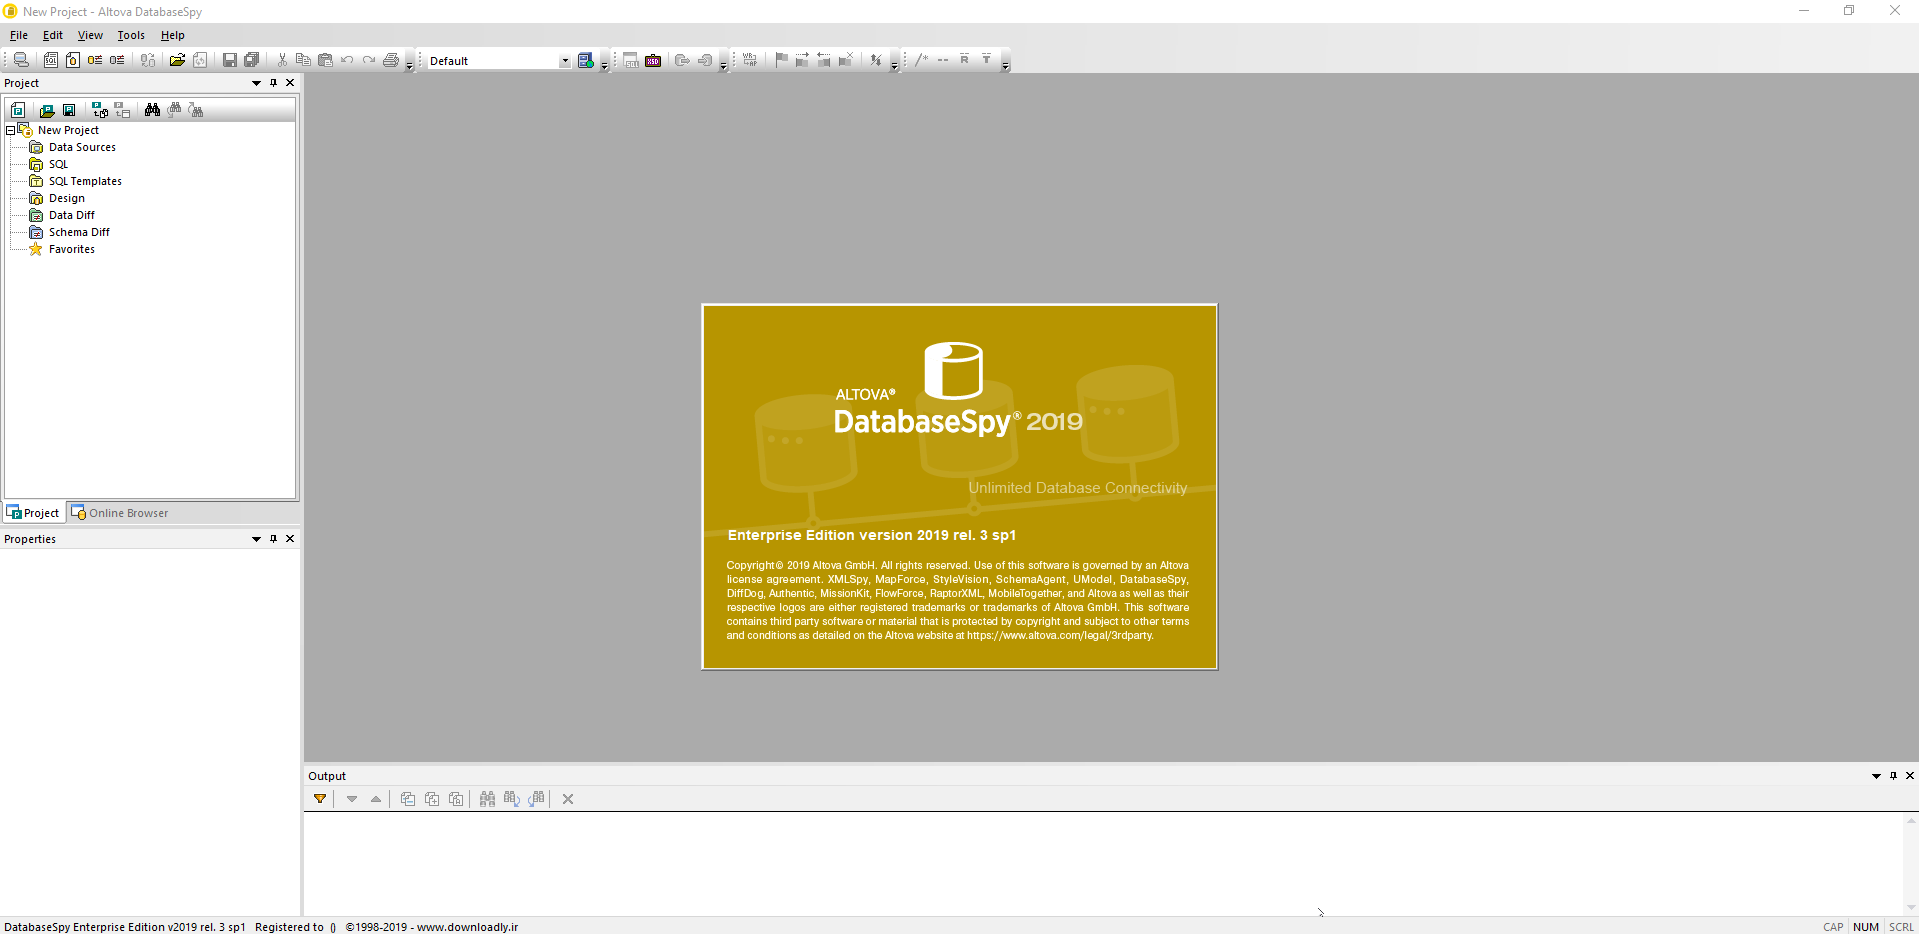Click the Print icon
Viewport: 1919px width, 934px height.
click(391, 60)
